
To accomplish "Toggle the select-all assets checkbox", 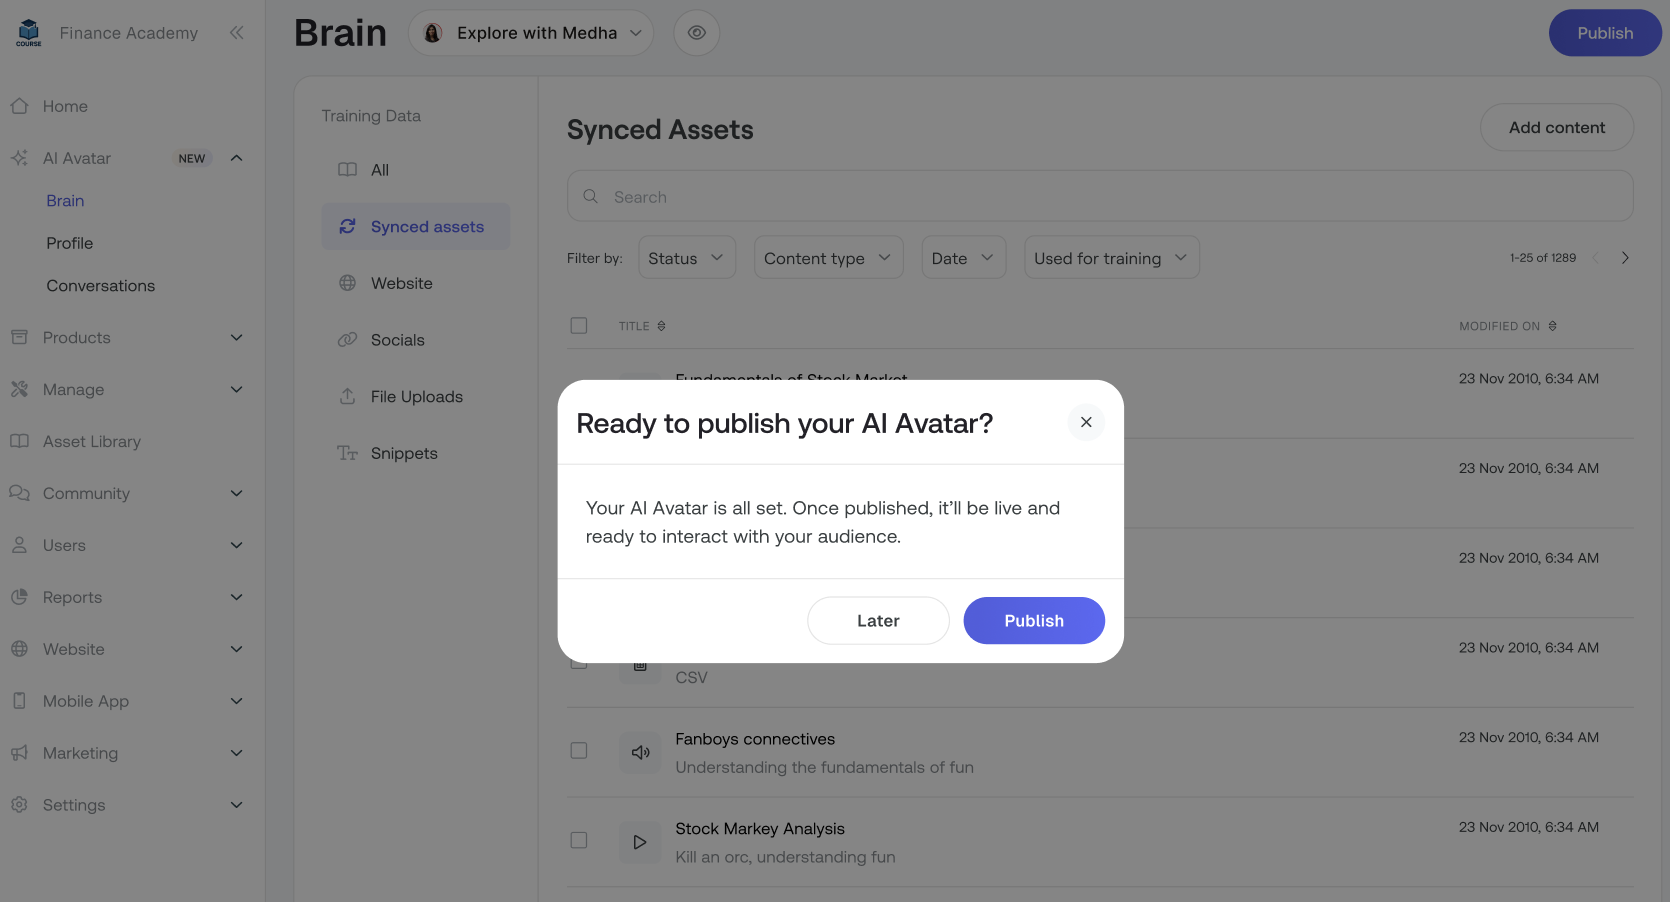I will click(x=579, y=326).
